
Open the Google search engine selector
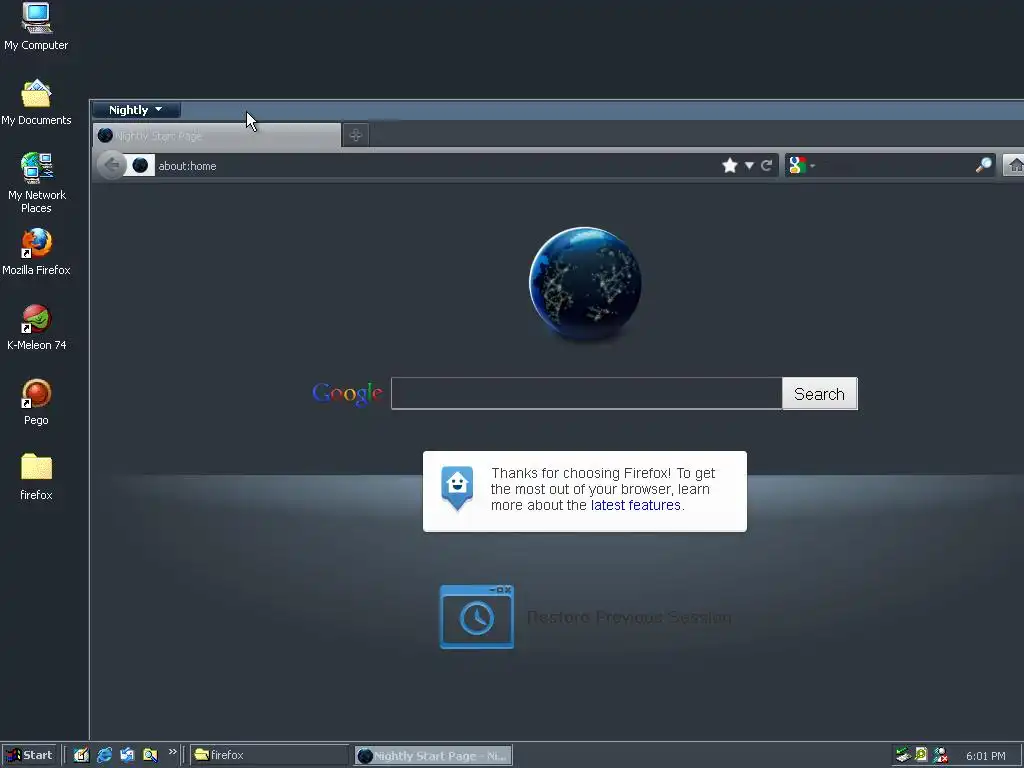pyautogui.click(x=801, y=166)
